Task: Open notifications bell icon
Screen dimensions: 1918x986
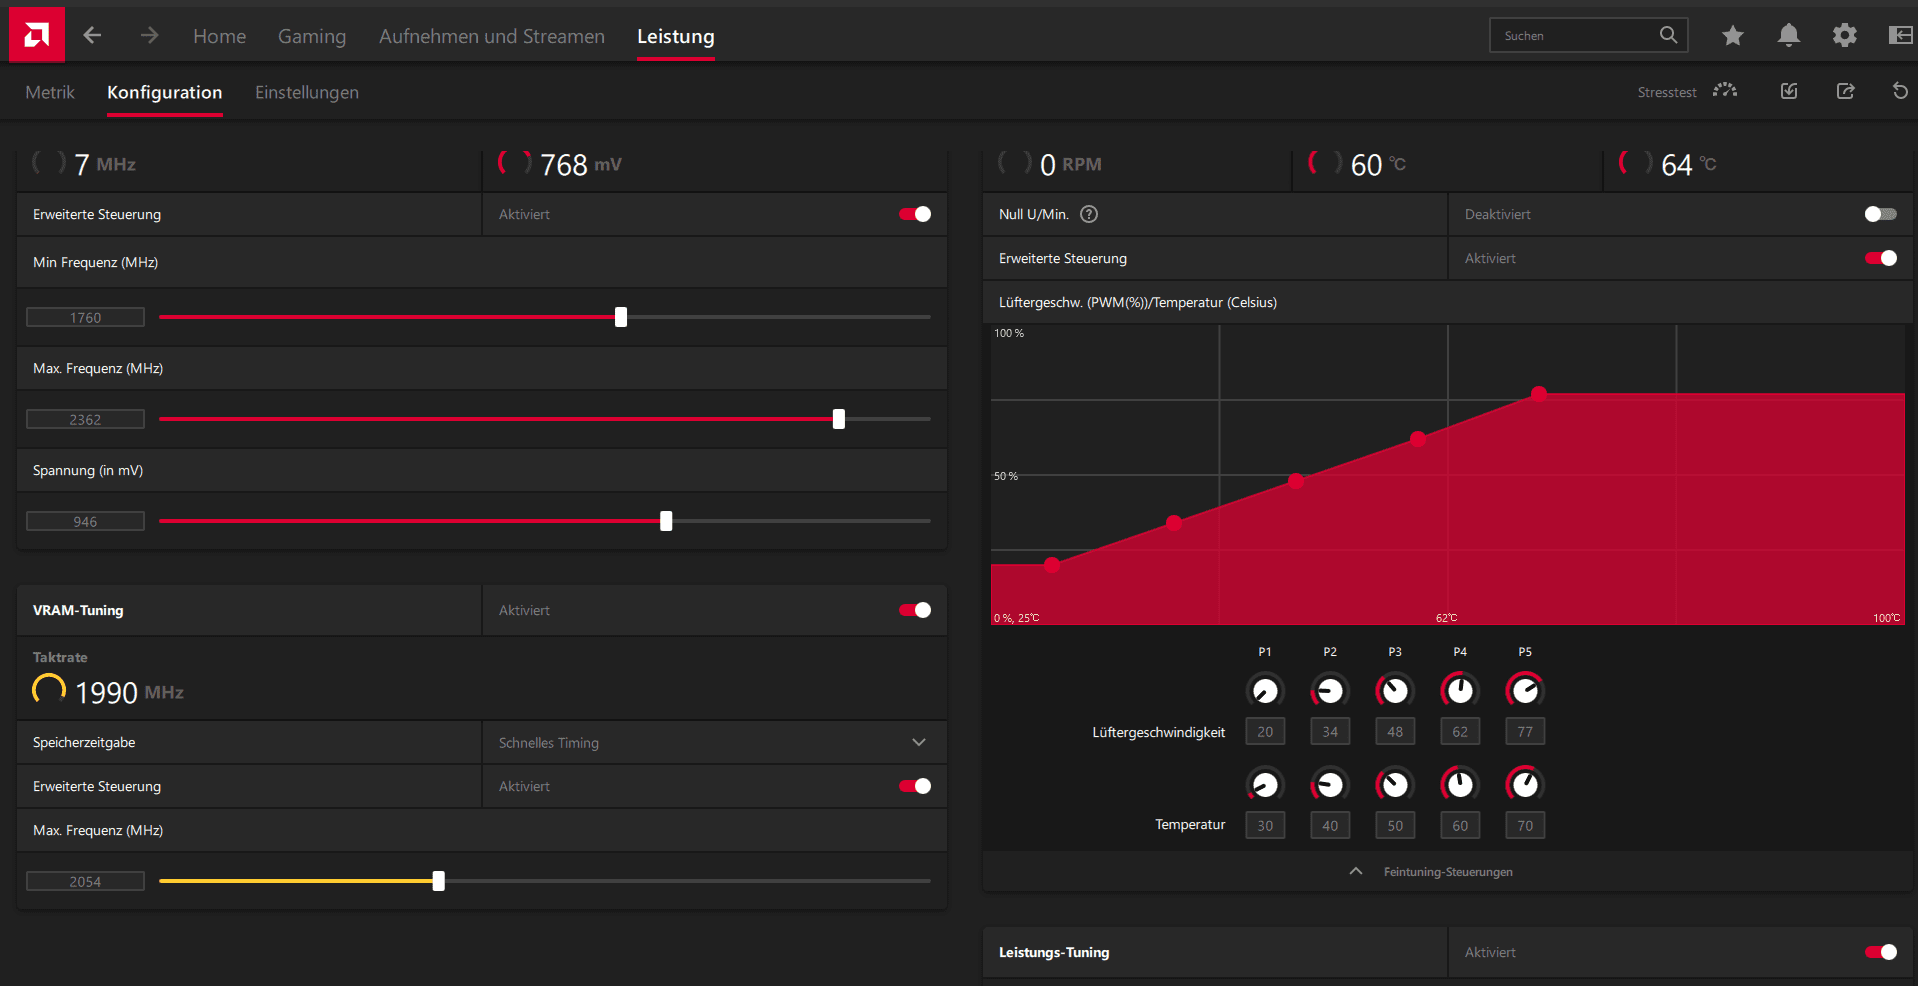Action: 1789,36
